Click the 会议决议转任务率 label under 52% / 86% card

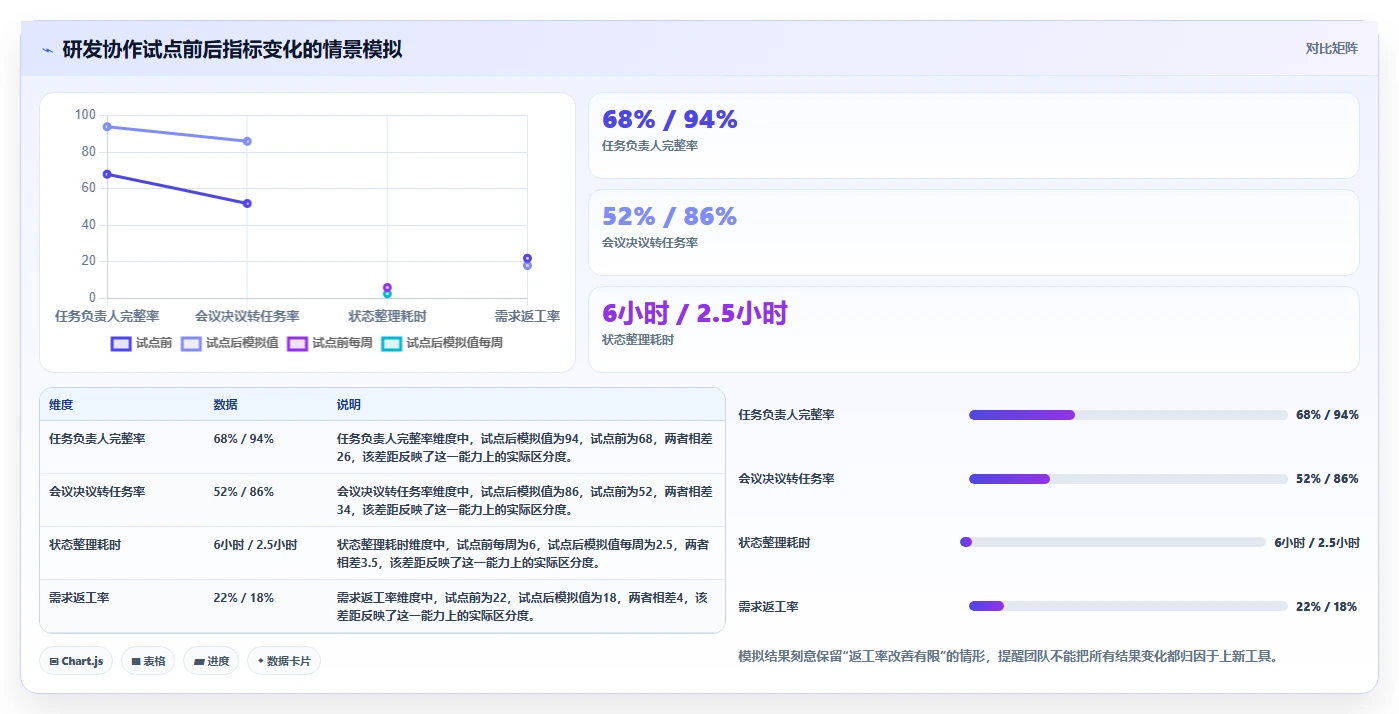click(650, 243)
